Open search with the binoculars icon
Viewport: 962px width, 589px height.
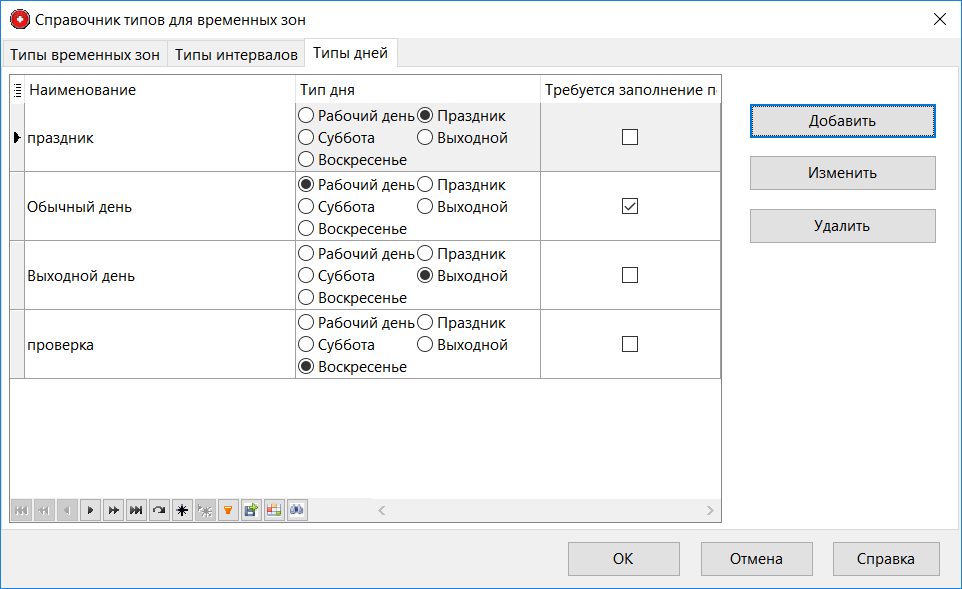pos(297,511)
